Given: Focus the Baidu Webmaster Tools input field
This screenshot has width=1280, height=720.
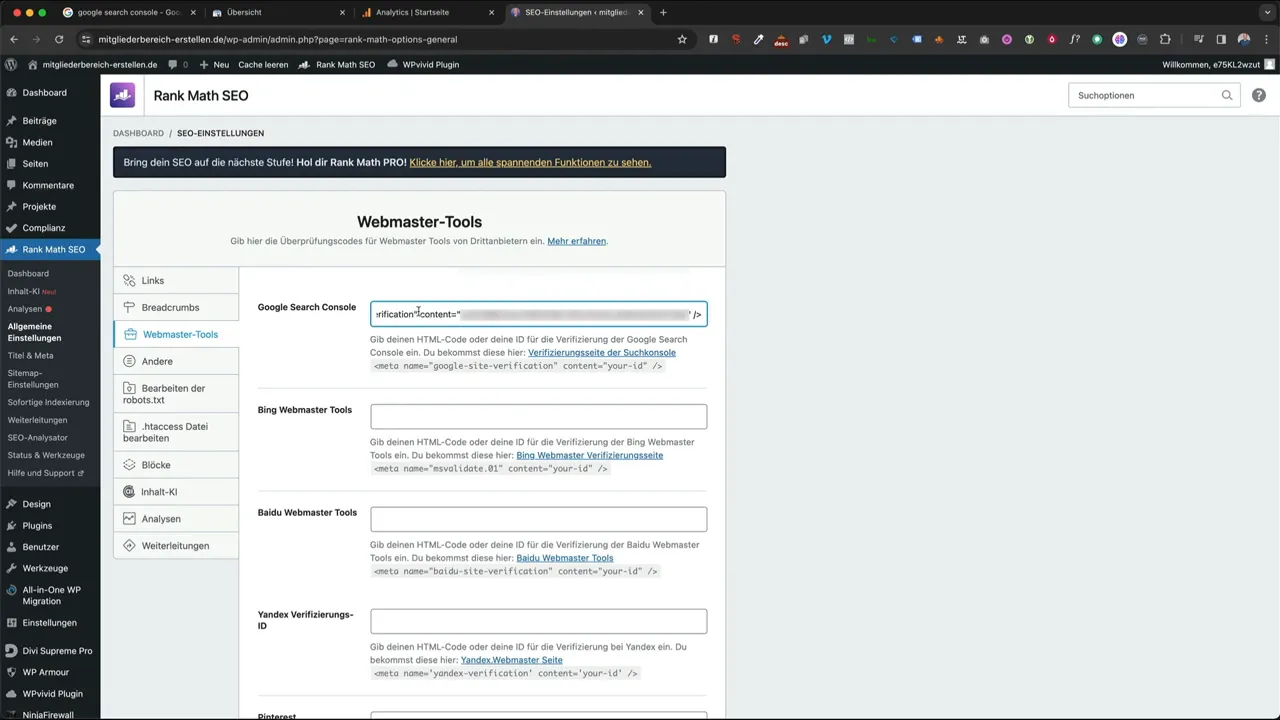Looking at the screenshot, I should tap(538, 519).
